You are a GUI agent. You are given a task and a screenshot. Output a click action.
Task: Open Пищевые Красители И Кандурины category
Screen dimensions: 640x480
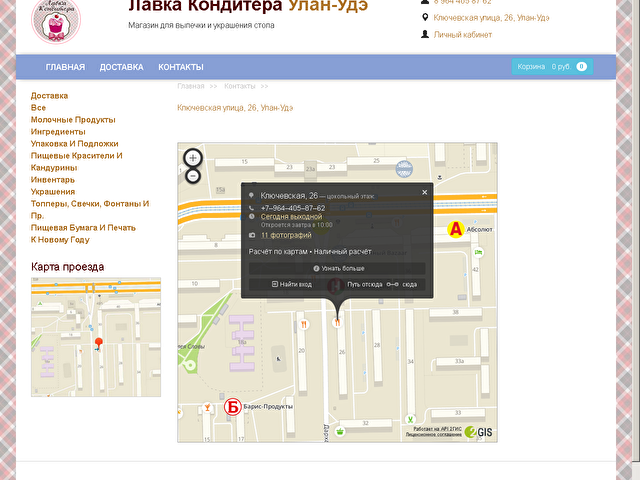[x=77, y=162]
